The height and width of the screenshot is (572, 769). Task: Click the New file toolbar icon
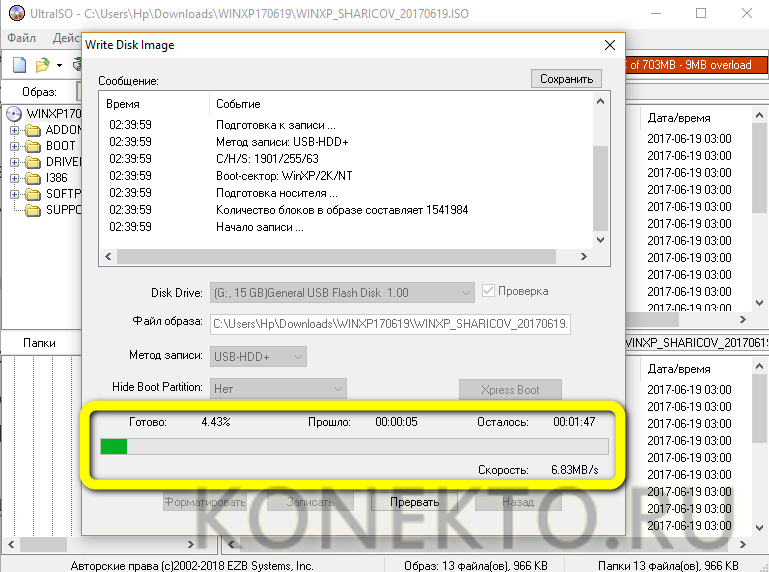coord(19,64)
